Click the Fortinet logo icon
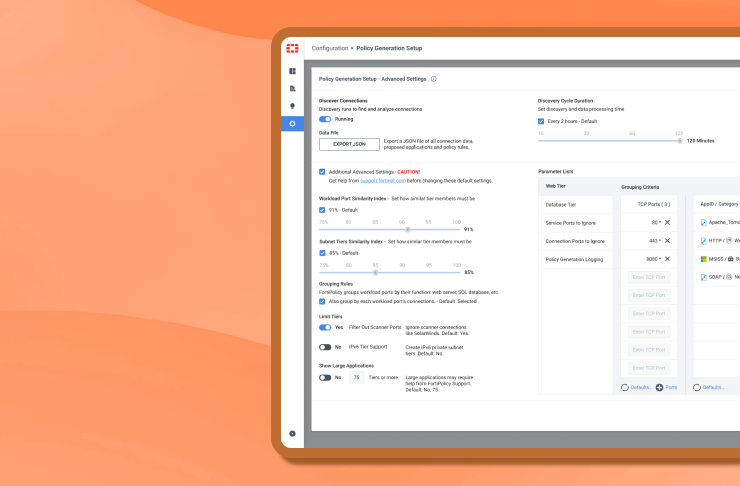This screenshot has width=740, height=486. coord(292,48)
